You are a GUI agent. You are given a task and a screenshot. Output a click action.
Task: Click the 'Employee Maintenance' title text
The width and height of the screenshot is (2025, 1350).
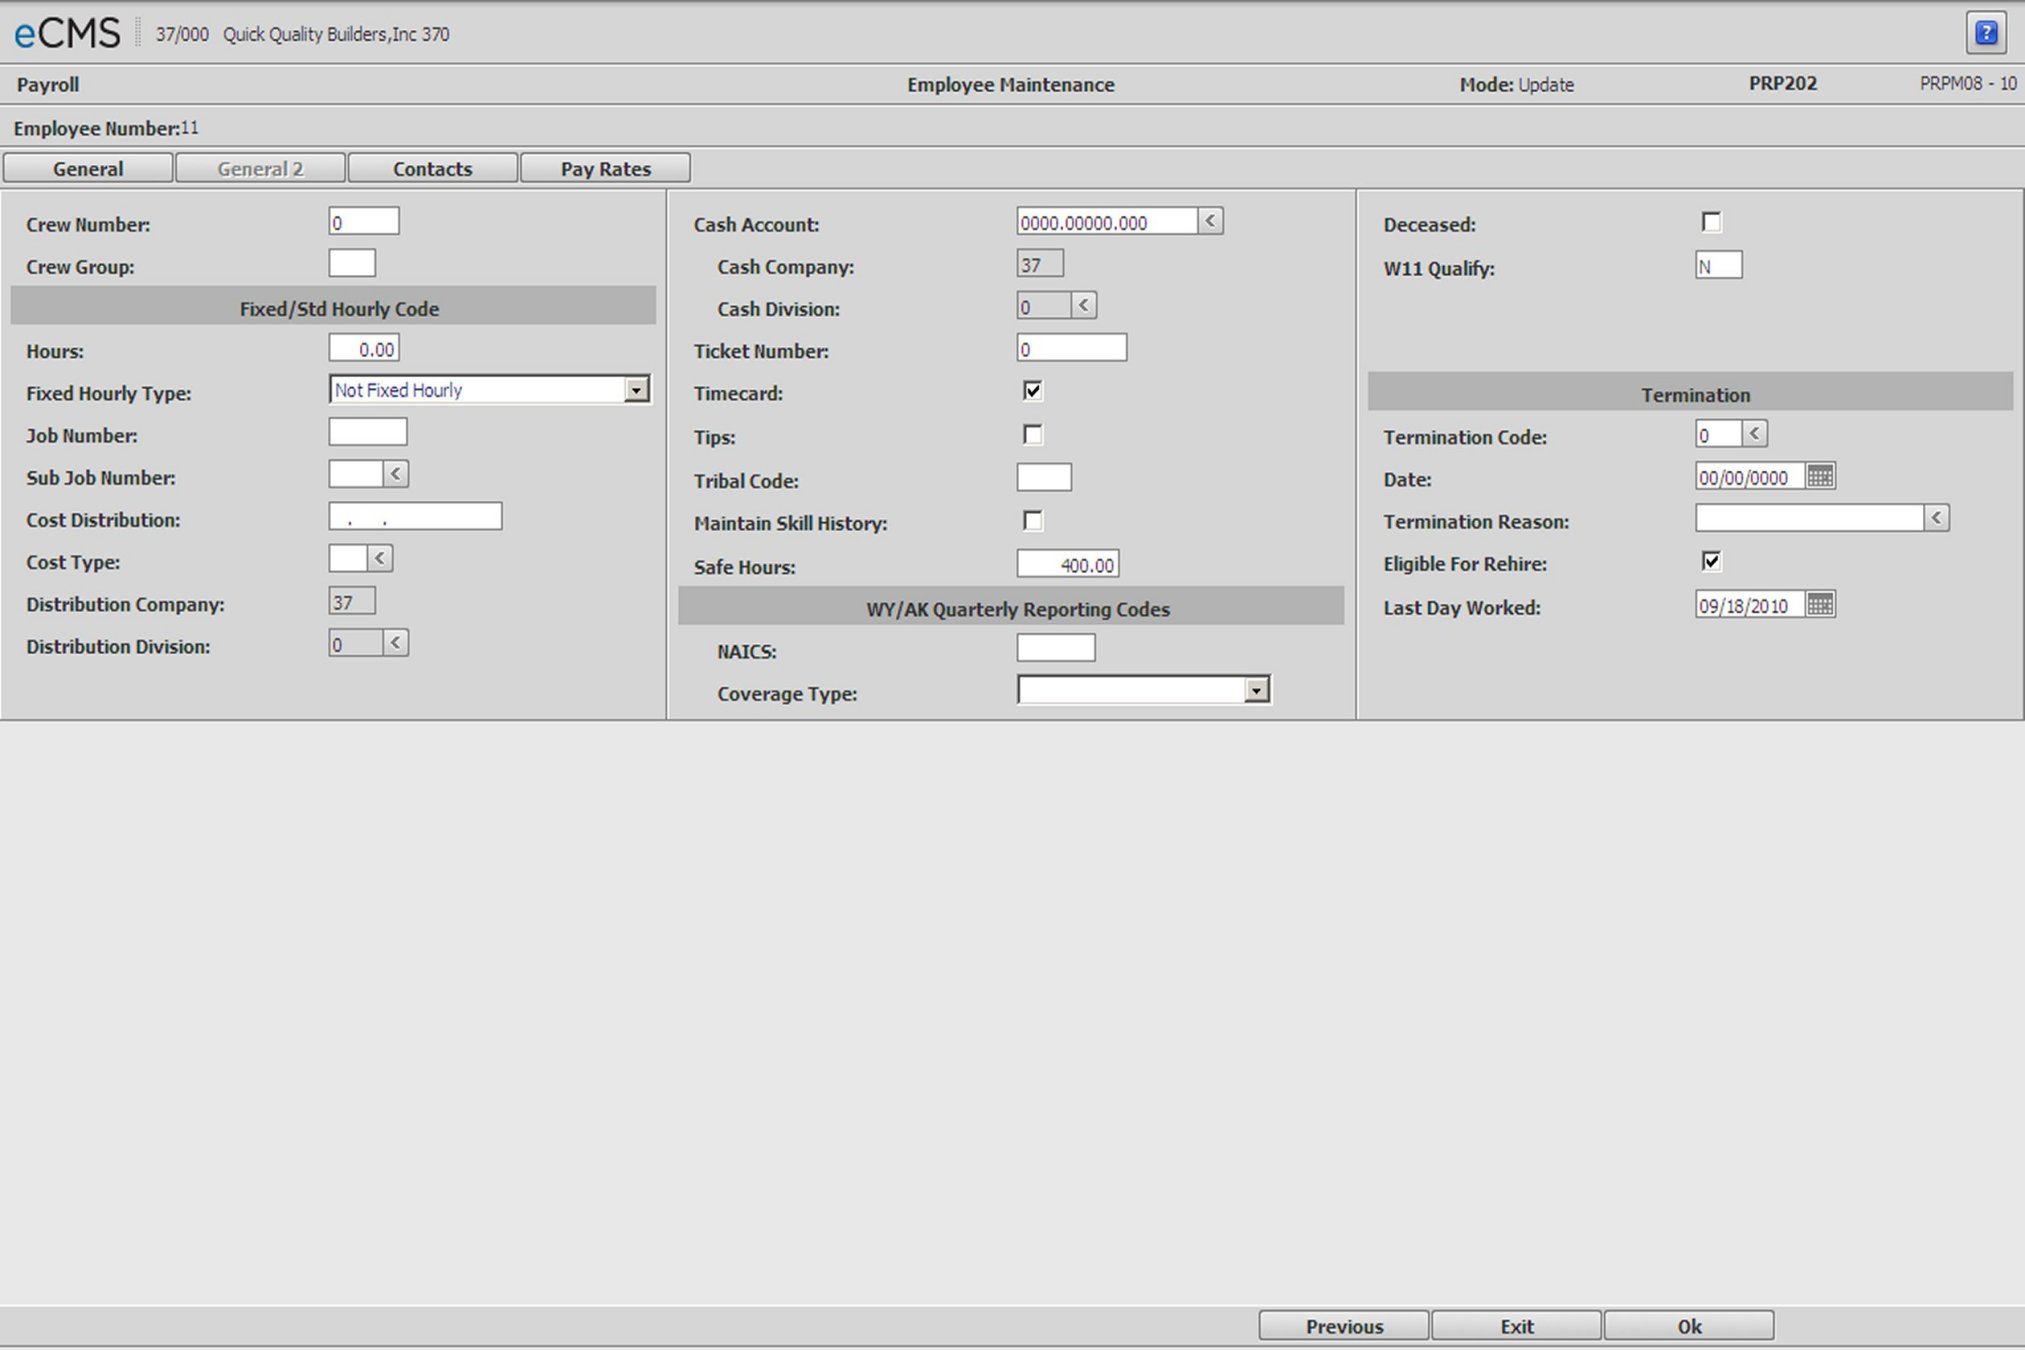(x=1010, y=84)
